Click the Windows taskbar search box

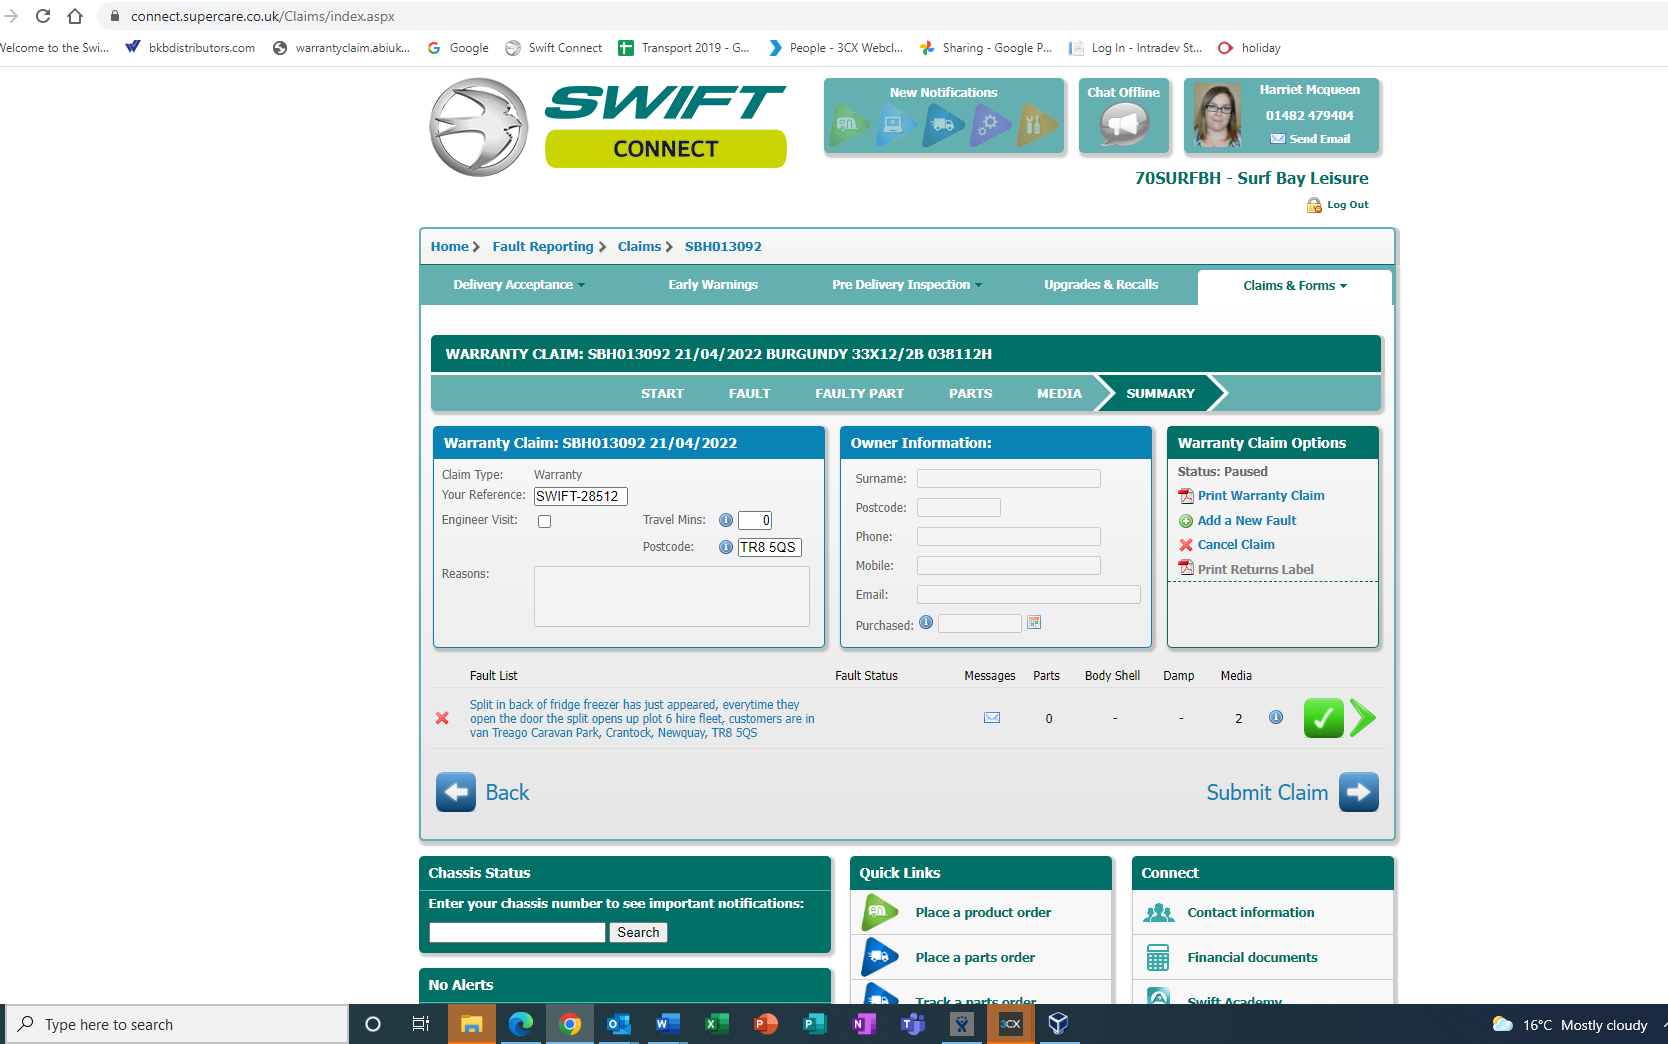point(178,1024)
